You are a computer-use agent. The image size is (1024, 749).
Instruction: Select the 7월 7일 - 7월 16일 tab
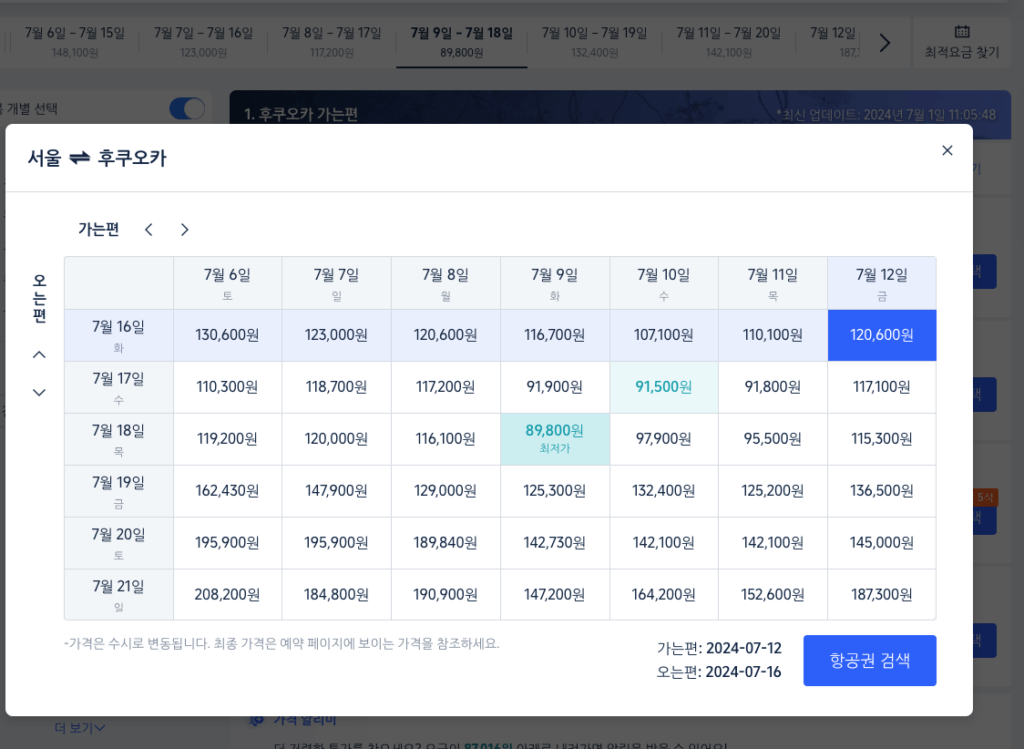[203, 42]
